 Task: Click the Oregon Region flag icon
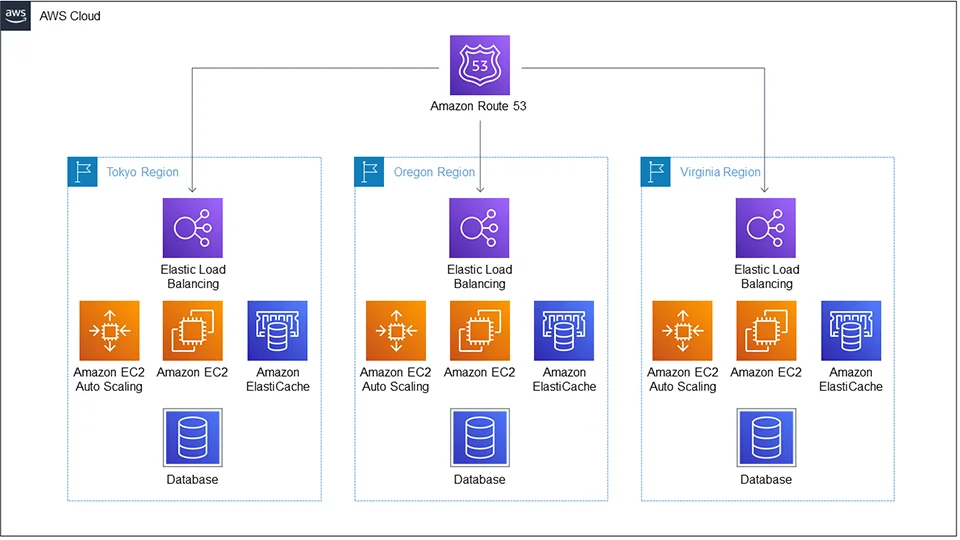369,171
